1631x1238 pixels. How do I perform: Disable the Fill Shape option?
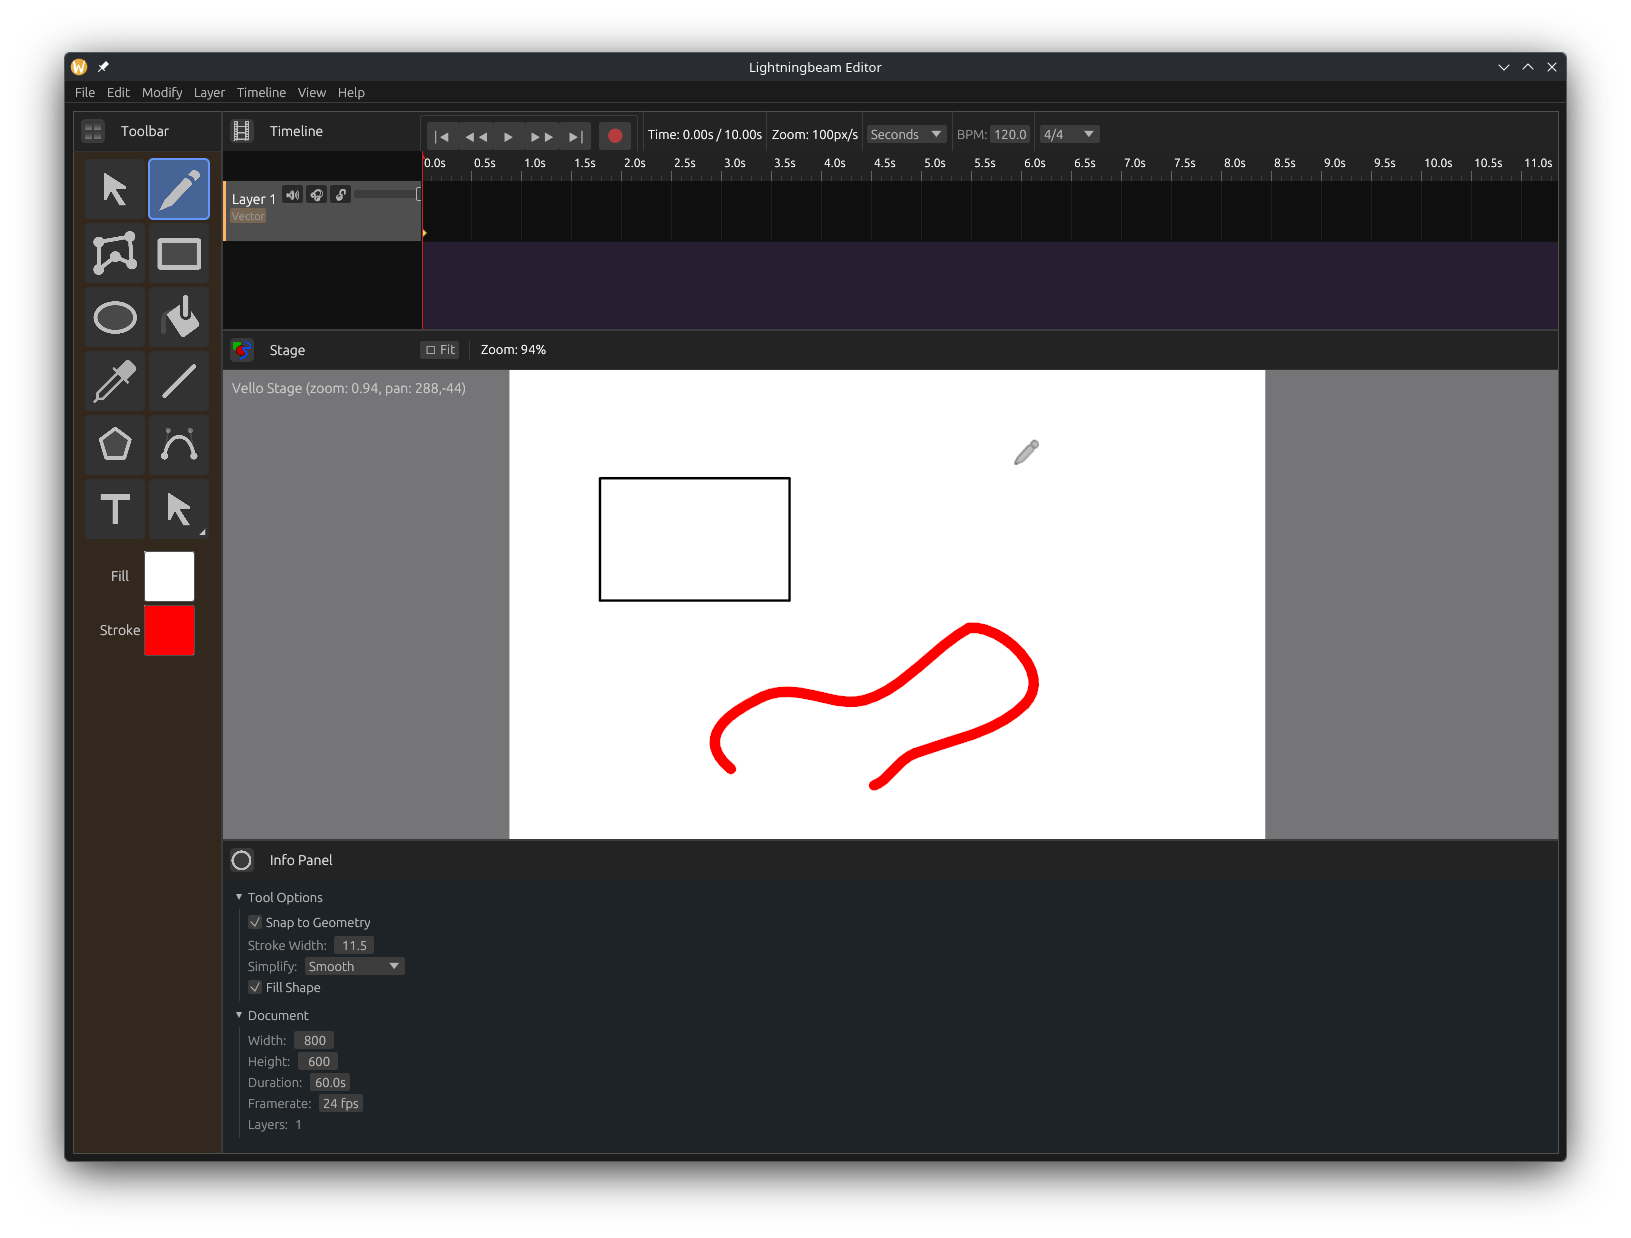click(x=255, y=987)
